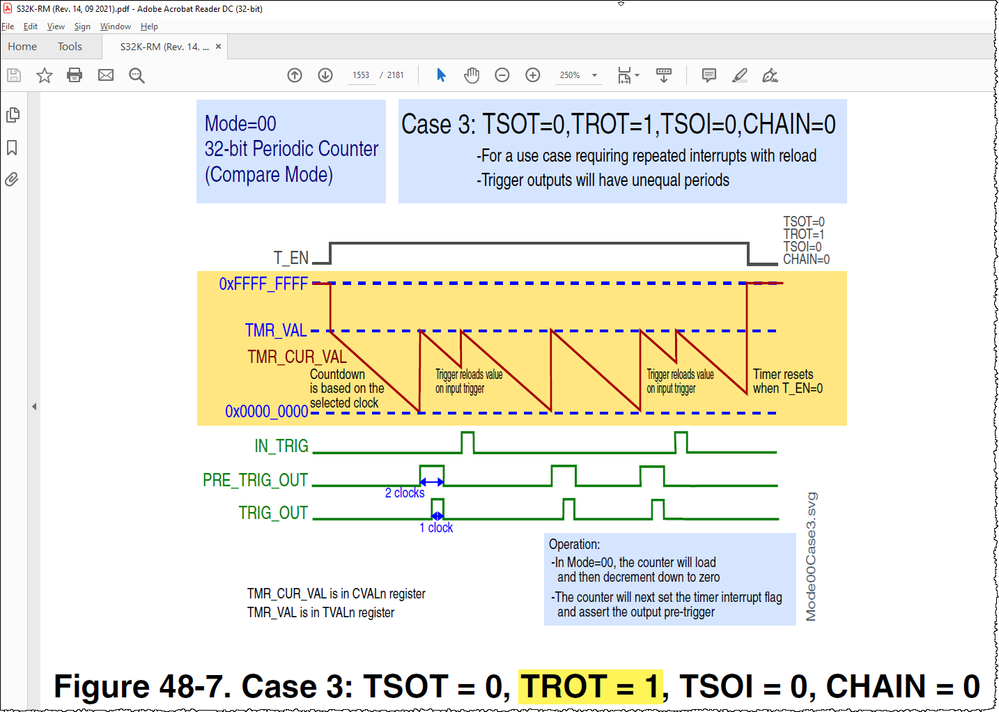Open the page thumbnails panel
The height and width of the screenshot is (712, 999).
pos(12,115)
